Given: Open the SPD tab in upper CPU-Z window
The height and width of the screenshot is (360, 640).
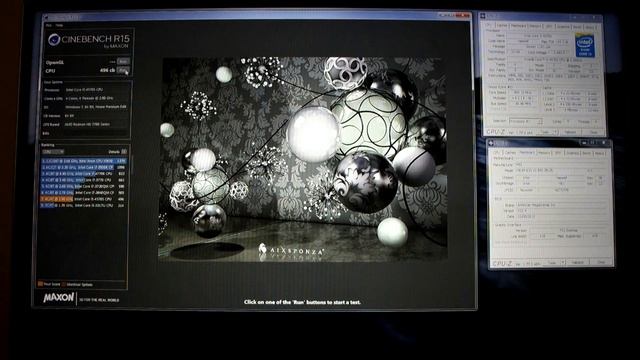Looking at the screenshot, I should click(549, 26).
